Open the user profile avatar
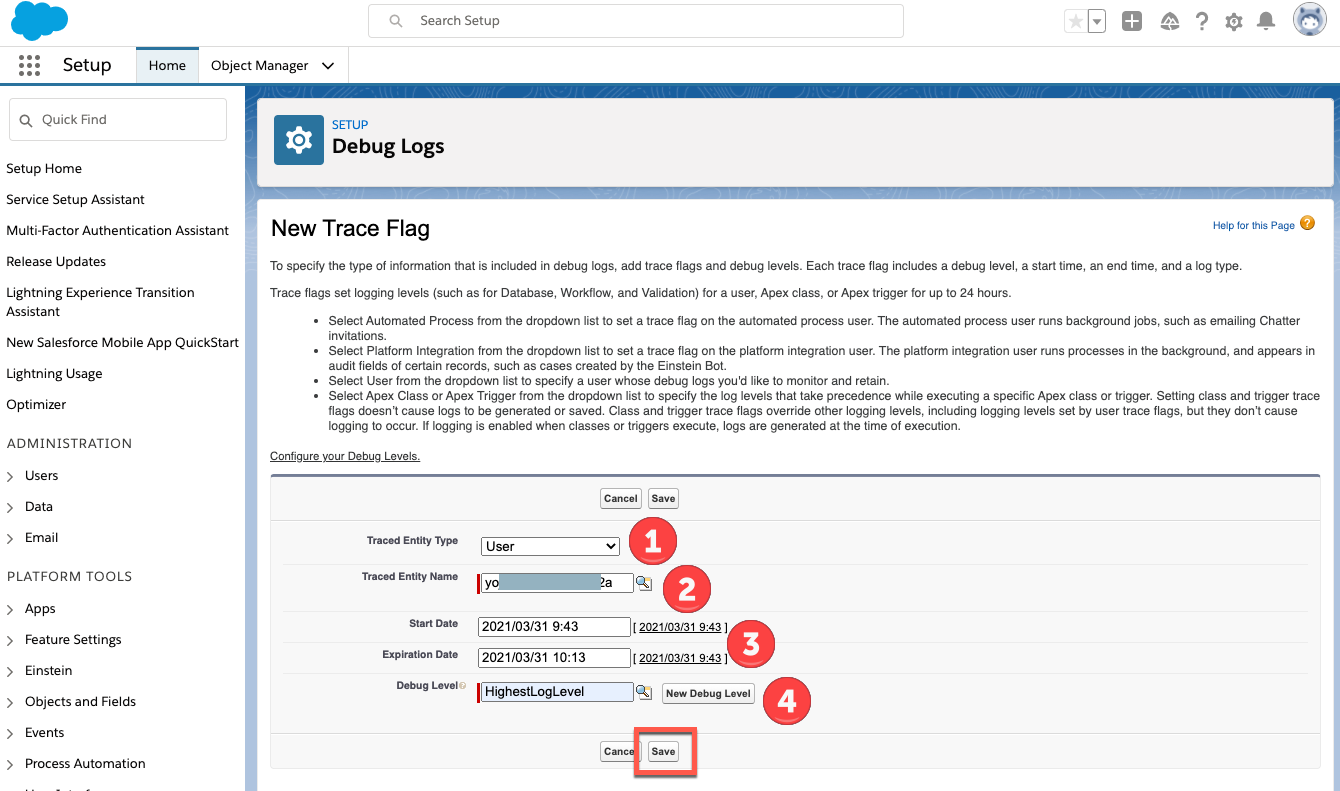The height and width of the screenshot is (791, 1340). point(1309,20)
